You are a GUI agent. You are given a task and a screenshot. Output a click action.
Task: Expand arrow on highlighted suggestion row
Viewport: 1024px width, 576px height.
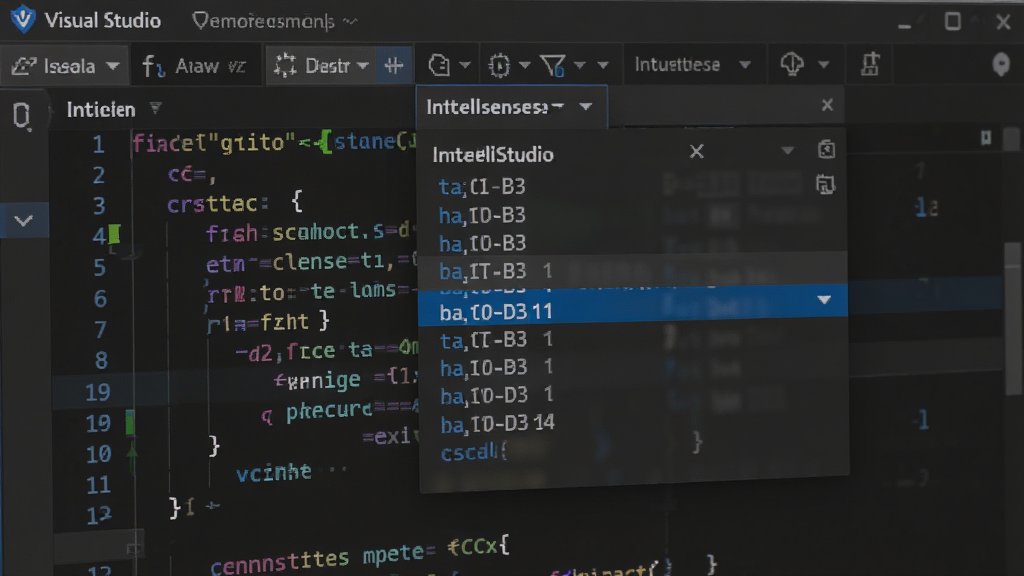coord(824,300)
